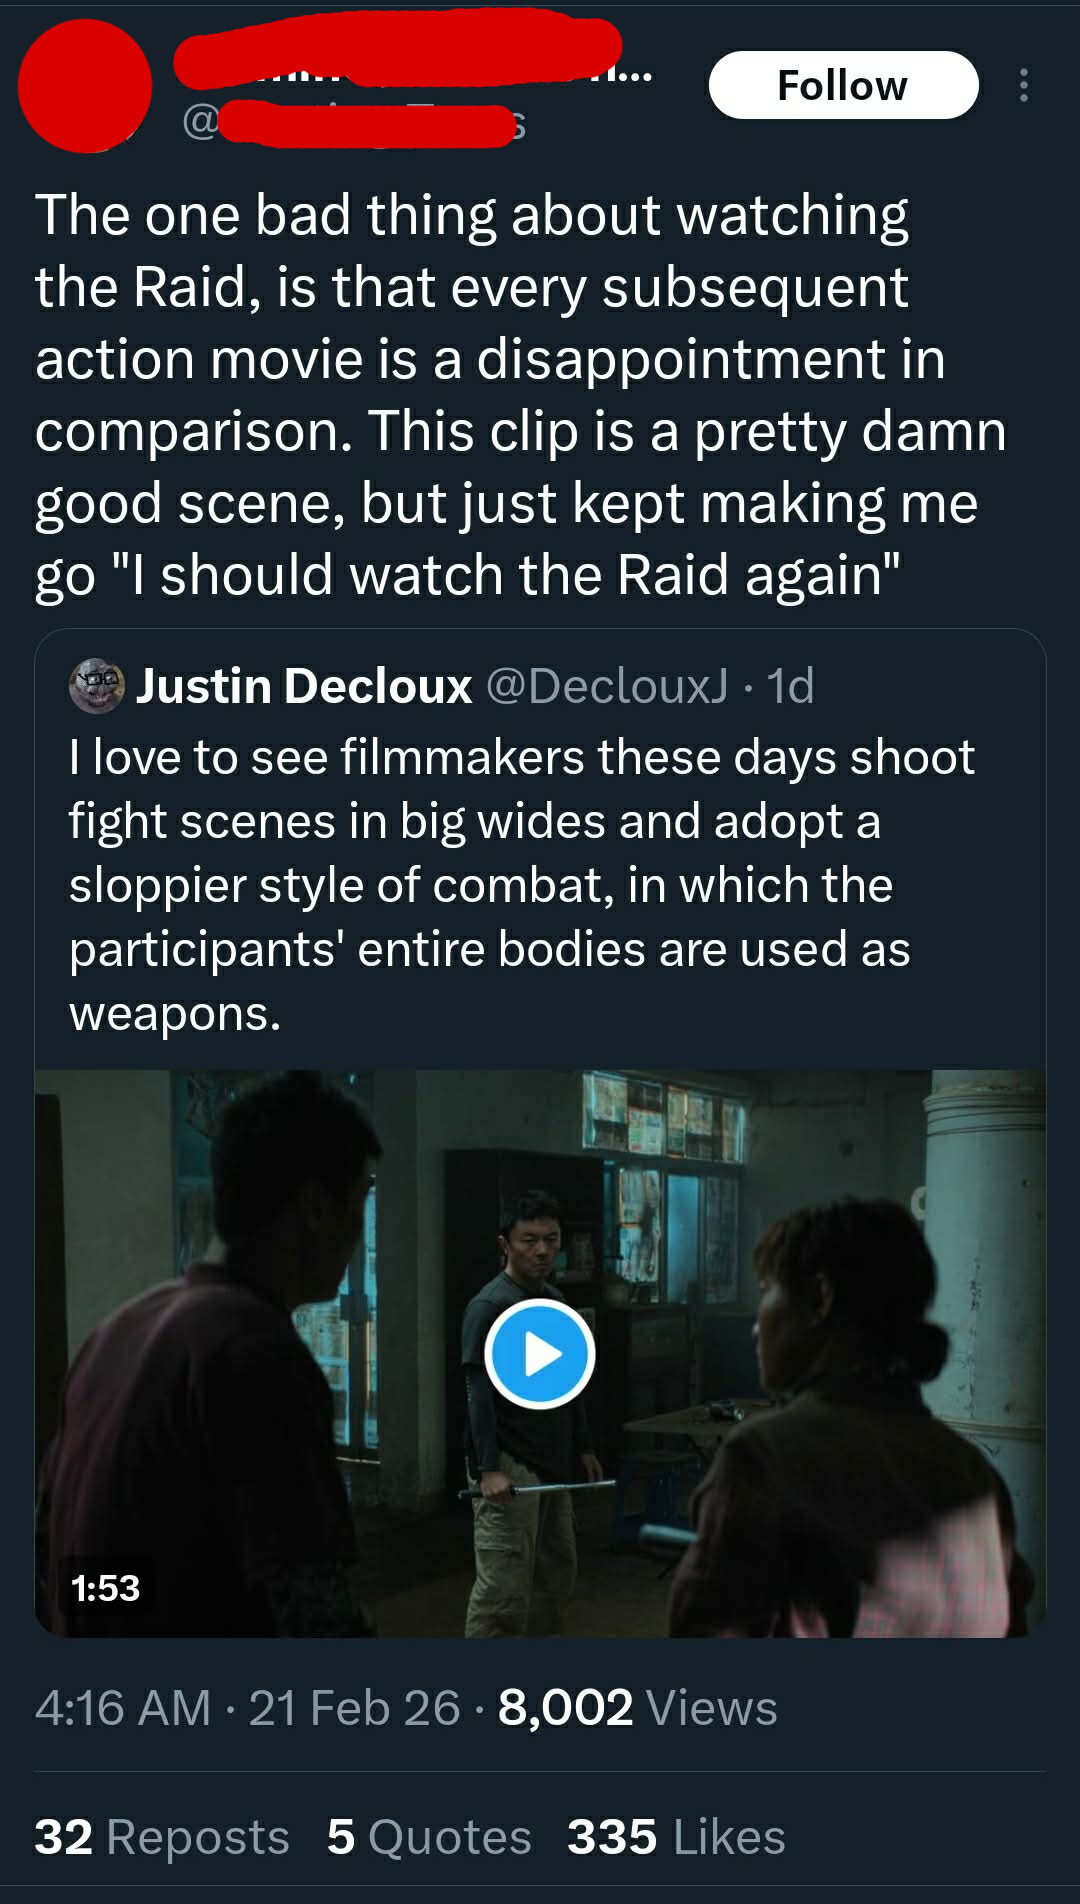Screen dimensions: 1080x1904
Task: Tap Justin Decloux's small avatar
Action: click(x=96, y=686)
